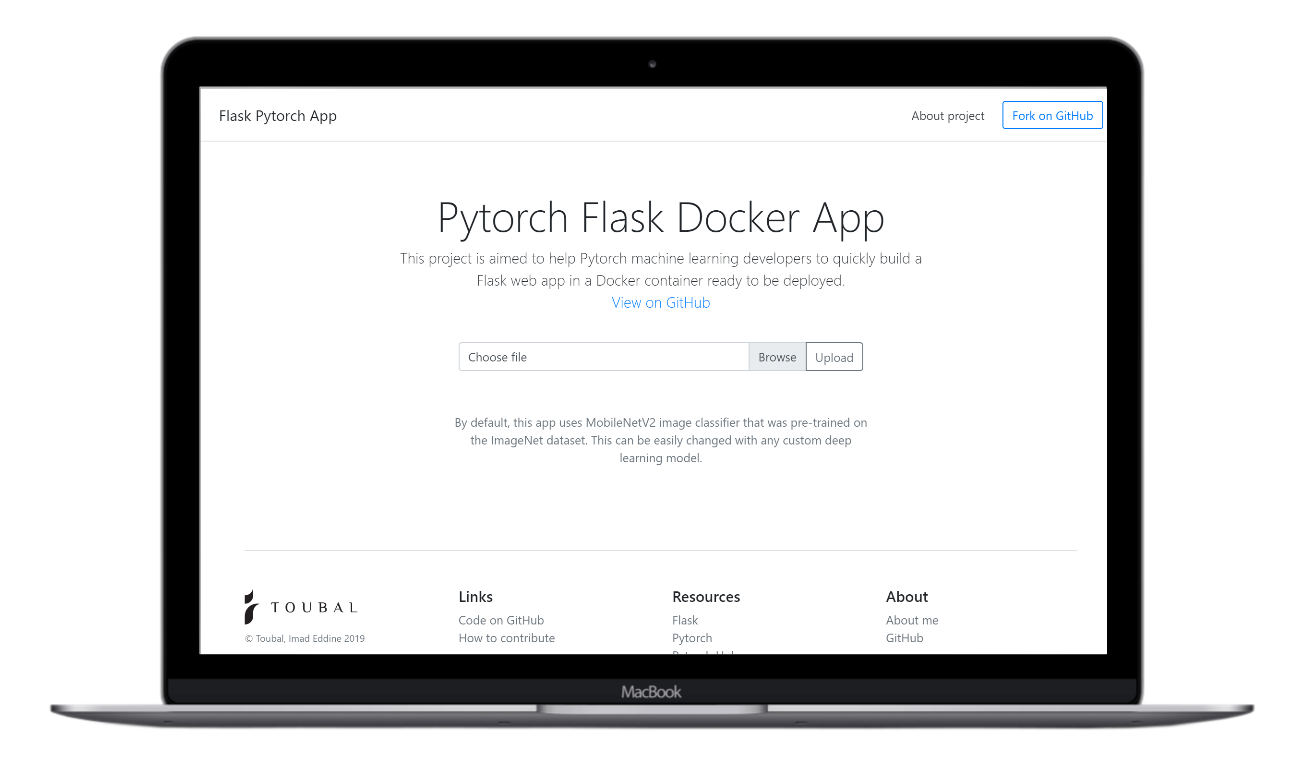Click the Browse file button
The height and width of the screenshot is (767, 1292).
coord(777,357)
